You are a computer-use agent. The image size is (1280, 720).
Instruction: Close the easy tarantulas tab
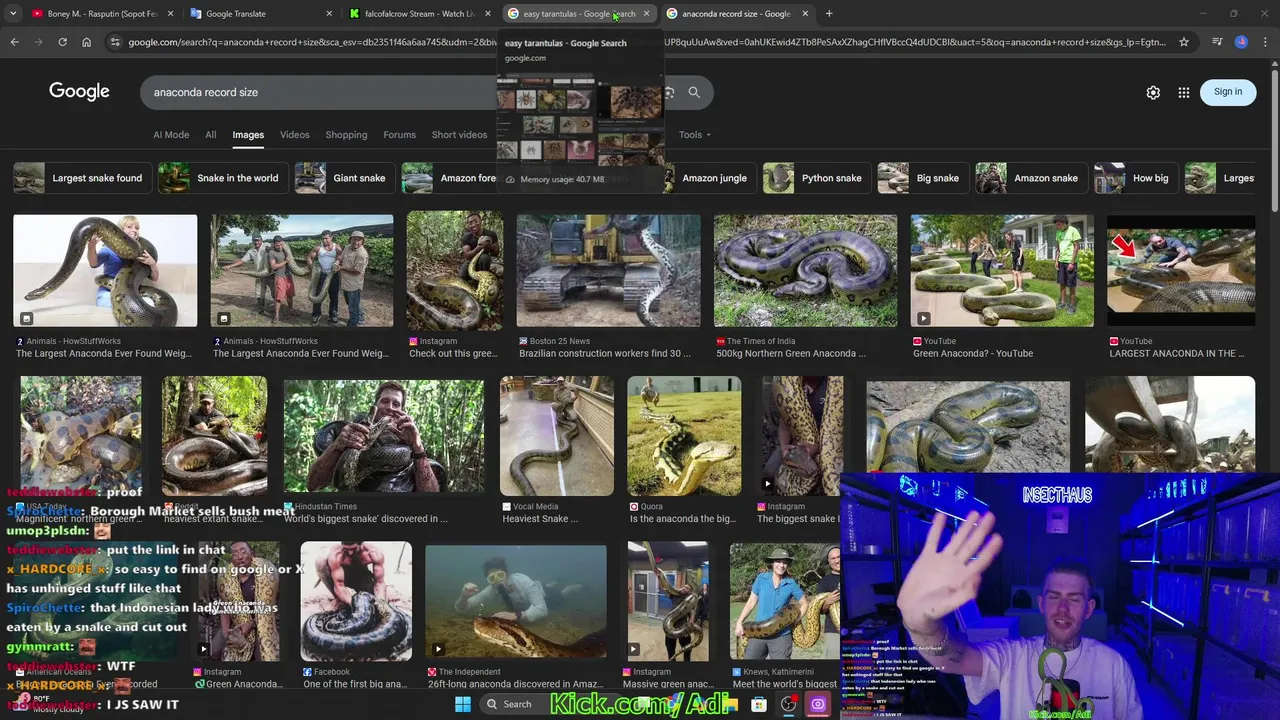tap(646, 14)
